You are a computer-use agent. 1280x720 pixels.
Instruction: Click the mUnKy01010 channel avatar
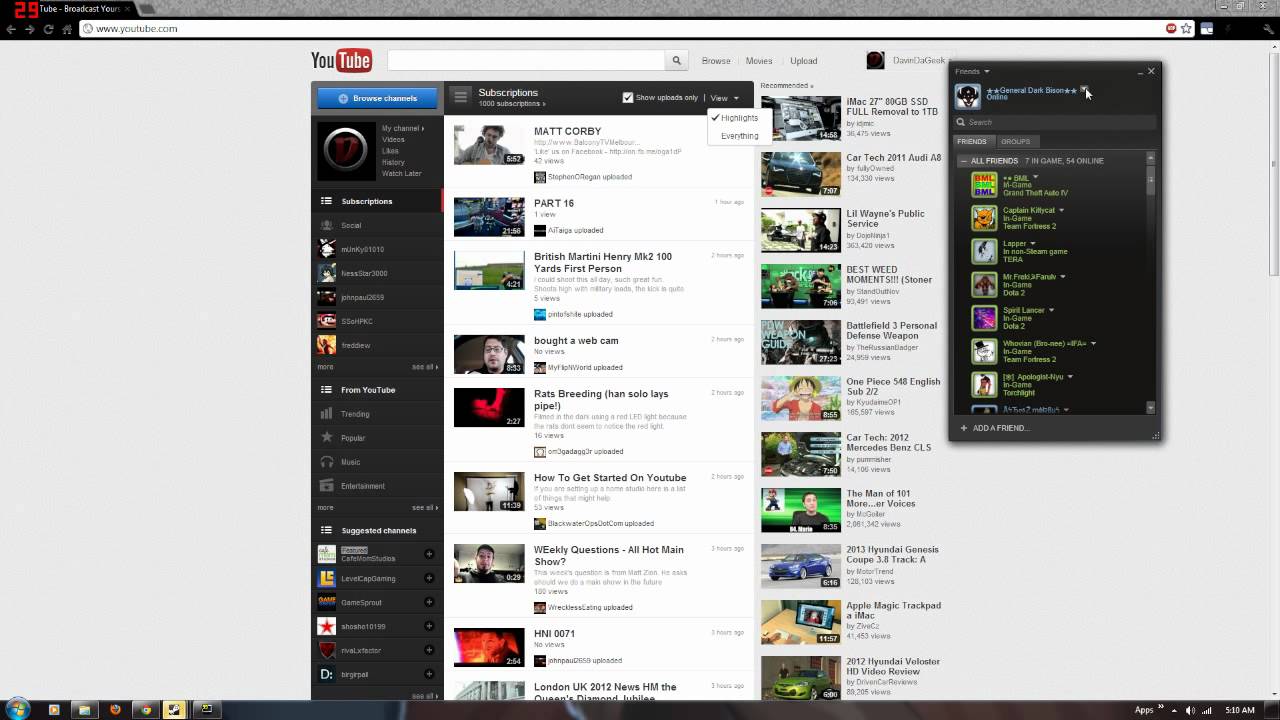click(326, 249)
